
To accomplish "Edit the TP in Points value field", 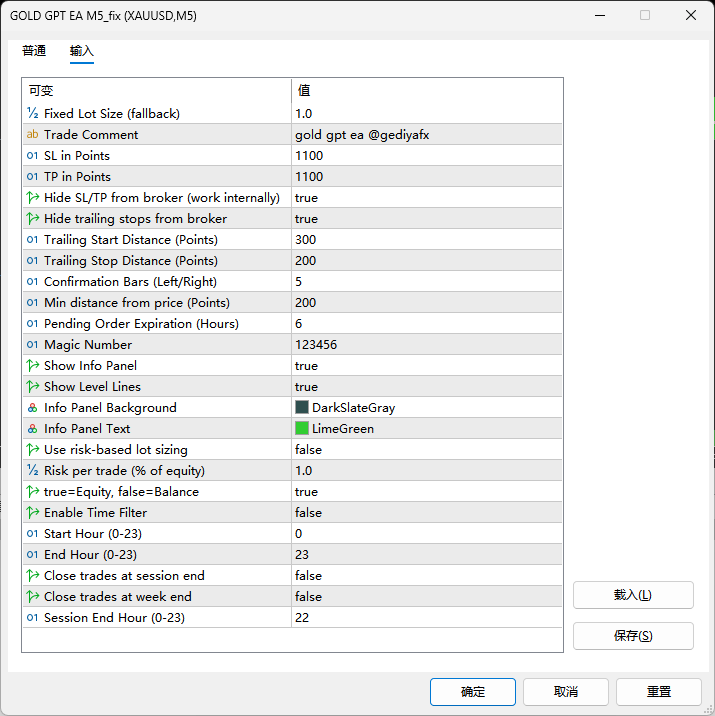I will click(426, 176).
